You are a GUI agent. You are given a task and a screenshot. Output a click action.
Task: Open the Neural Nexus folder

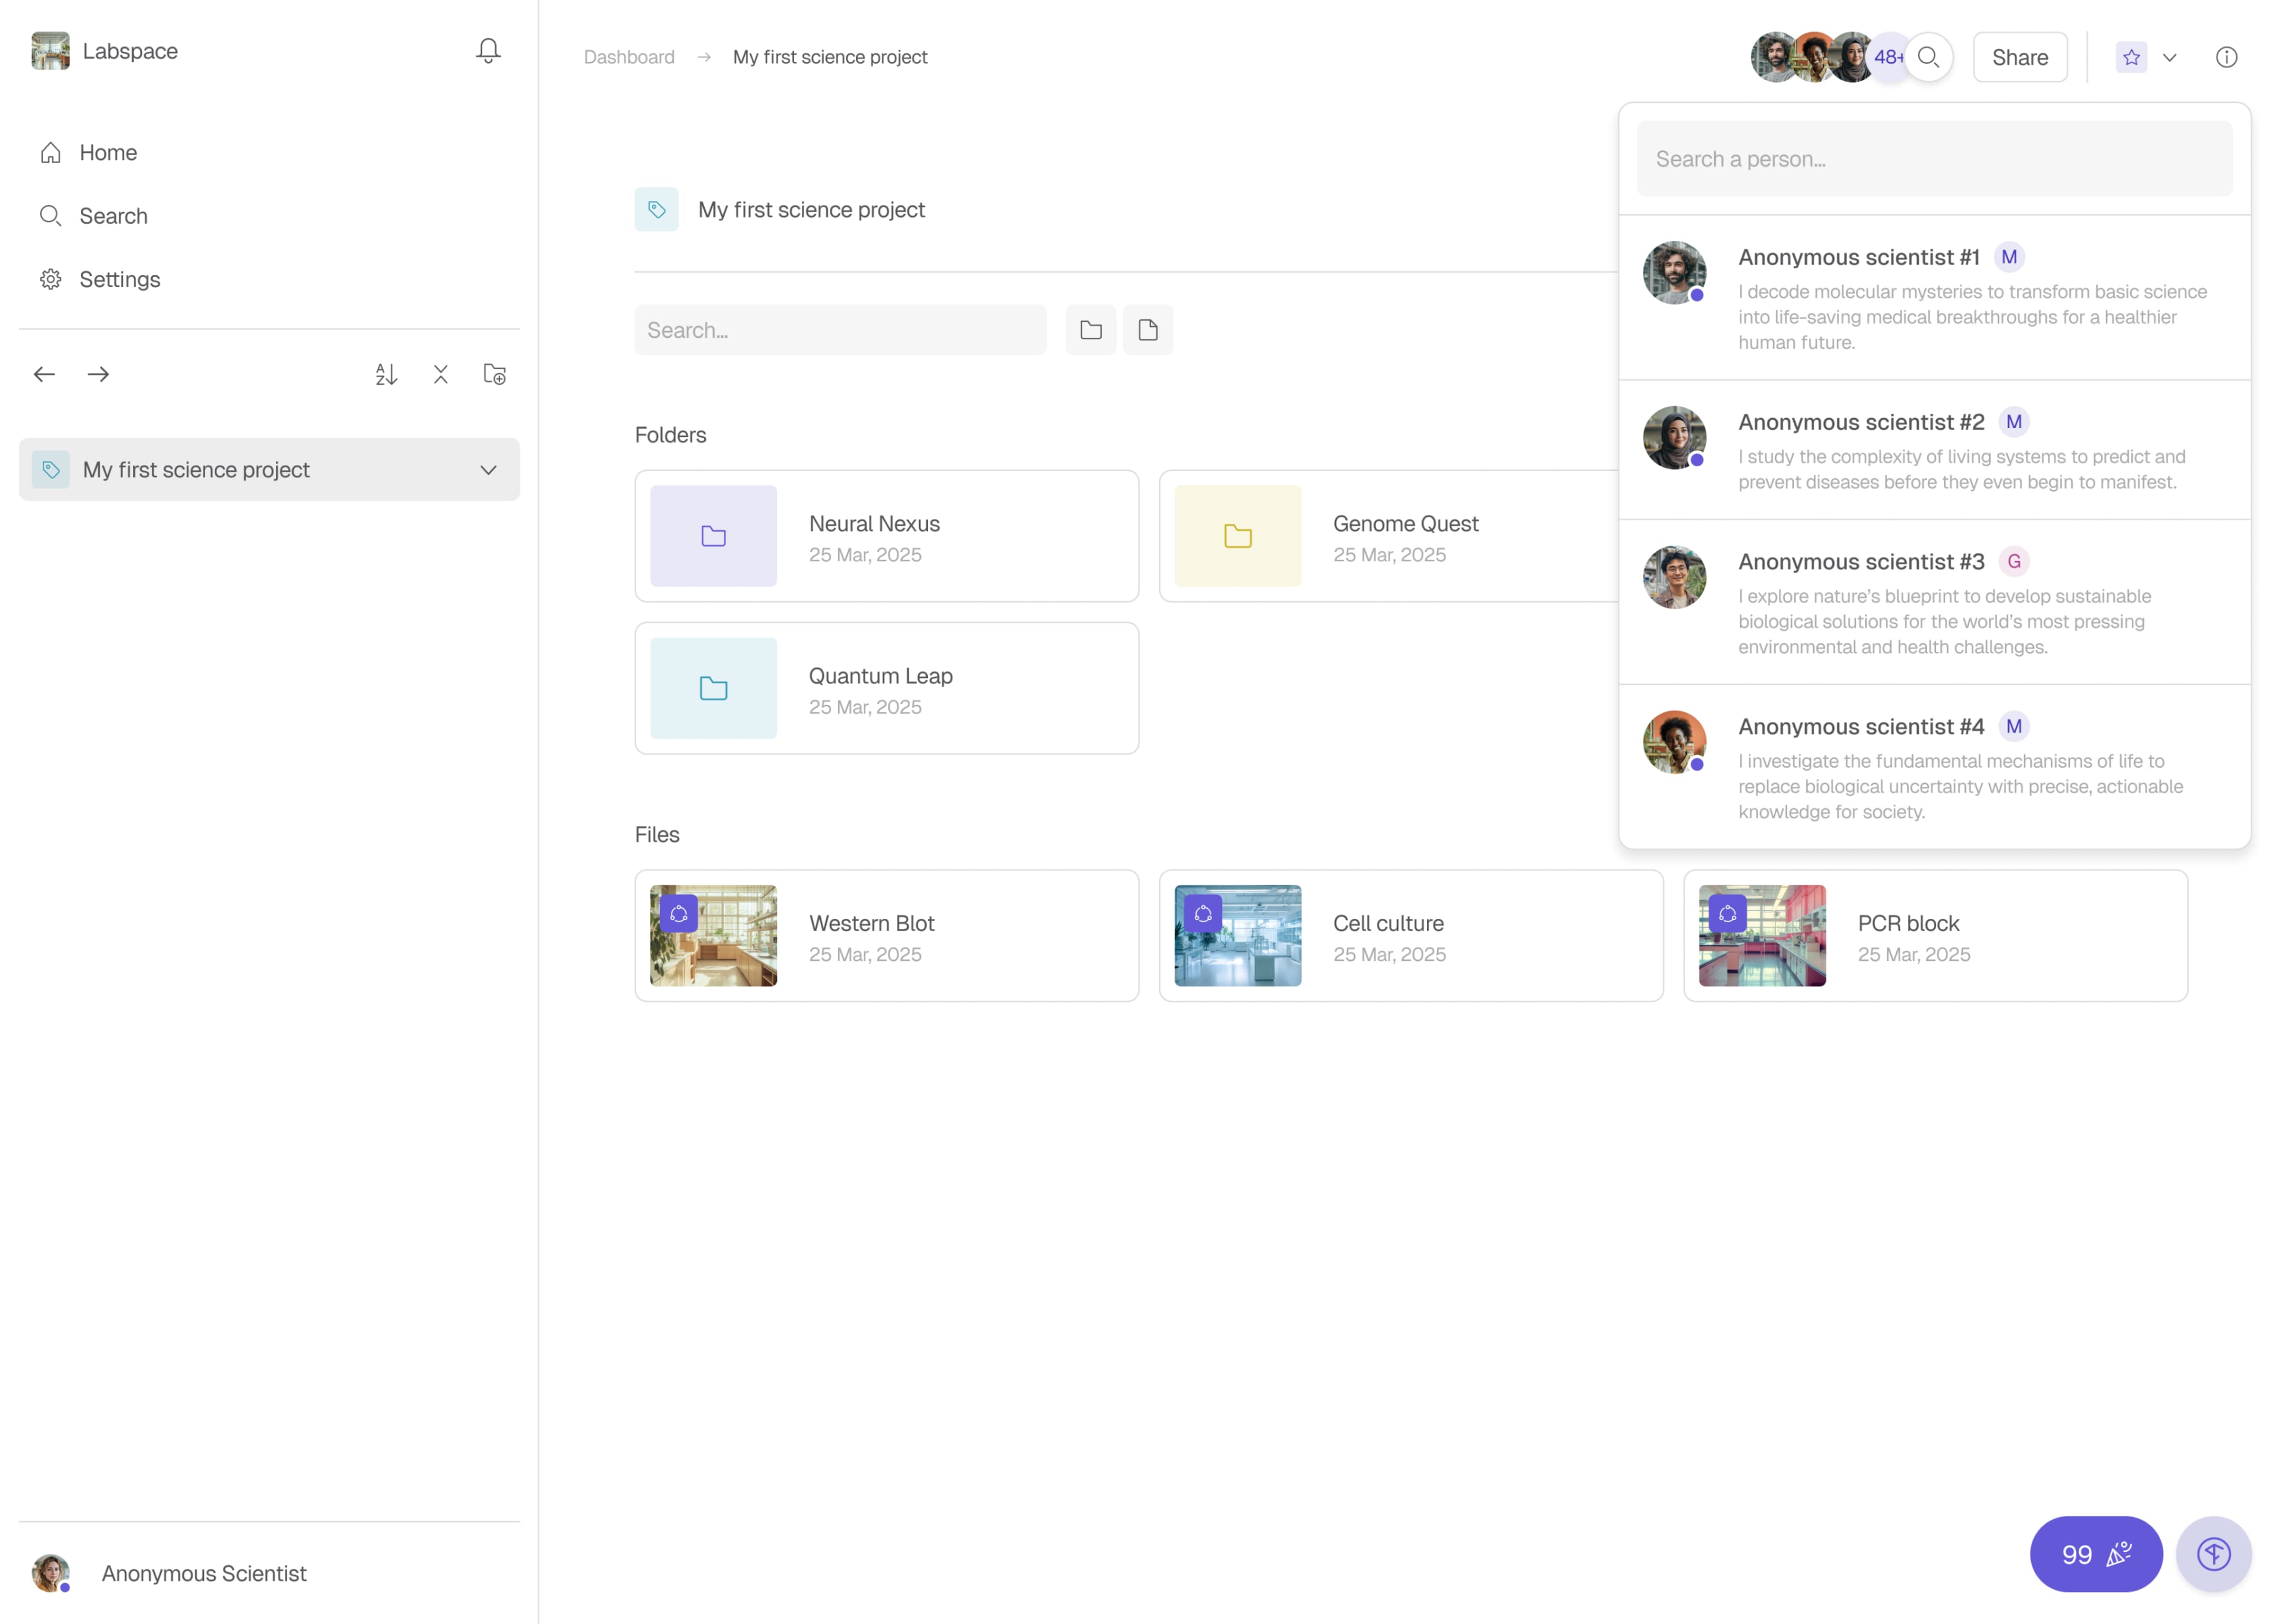click(887, 536)
